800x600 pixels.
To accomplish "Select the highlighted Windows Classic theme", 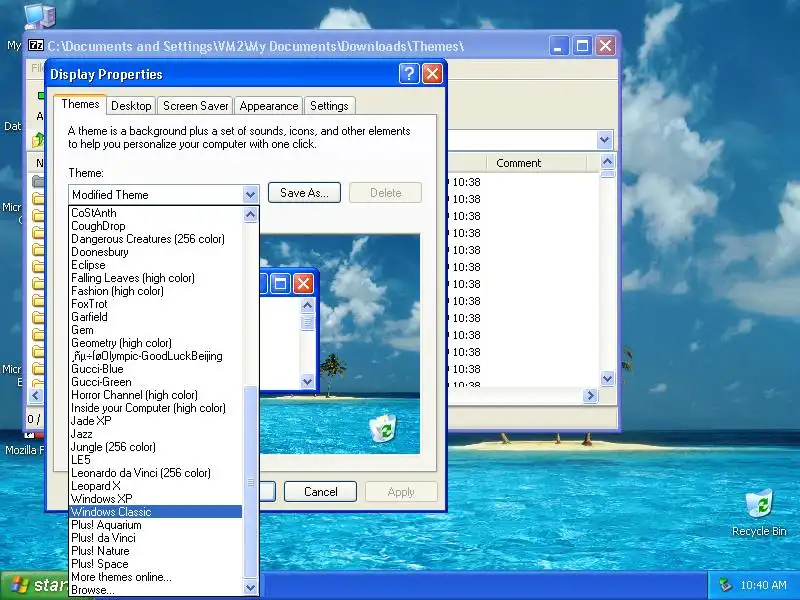I will 156,512.
